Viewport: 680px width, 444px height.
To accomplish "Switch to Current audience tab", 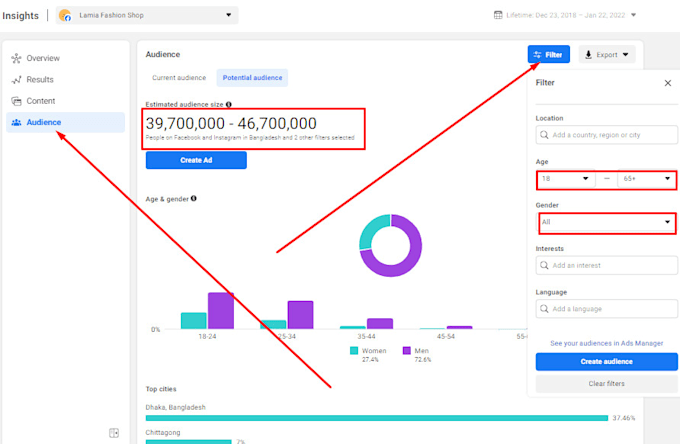I will 179,78.
